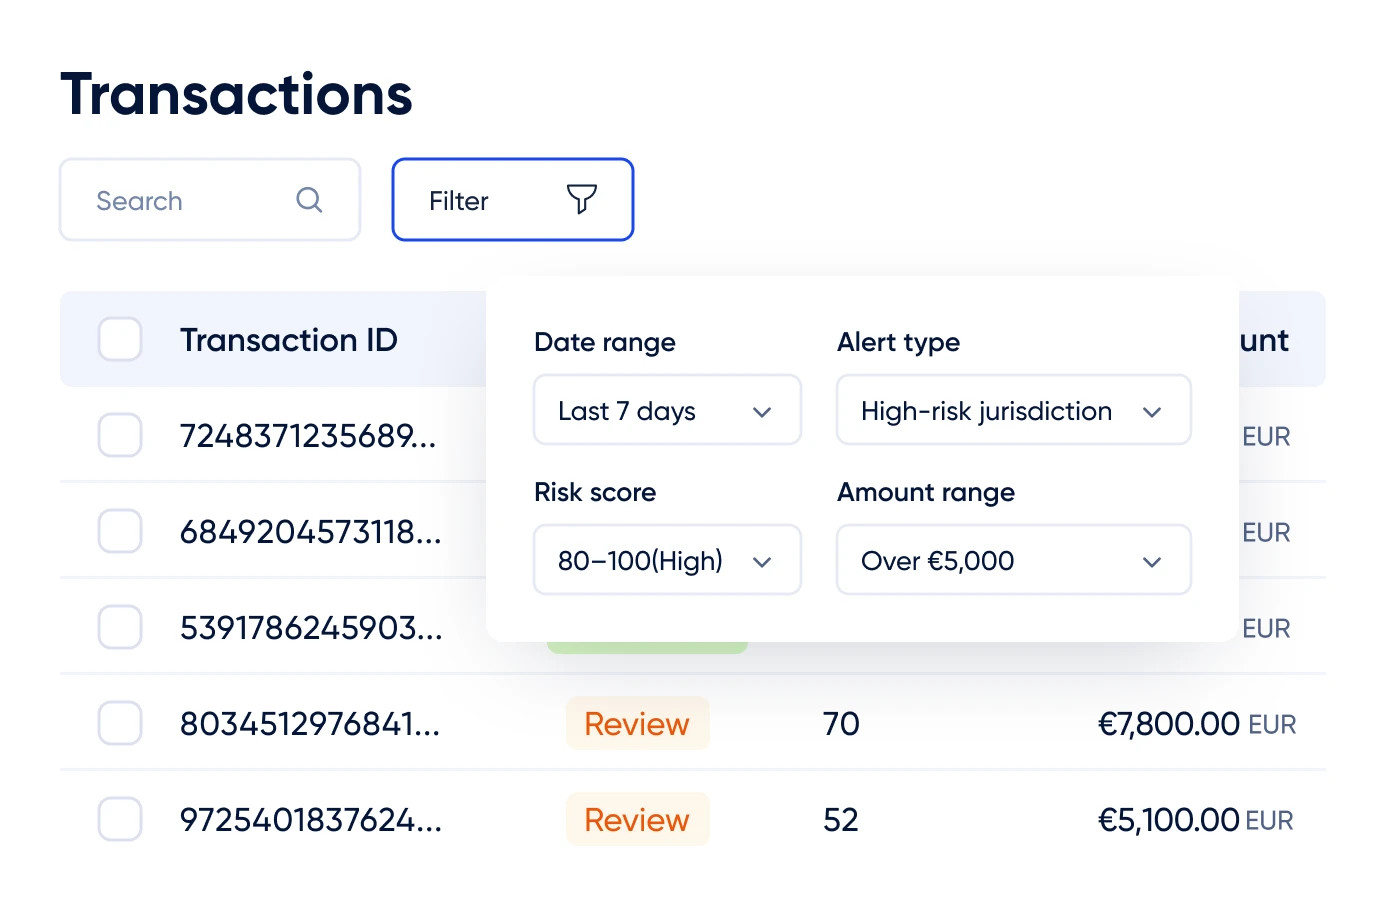This screenshot has width=1386, height=906.
Task: Toggle the select-all checkbox in header
Action: click(119, 339)
